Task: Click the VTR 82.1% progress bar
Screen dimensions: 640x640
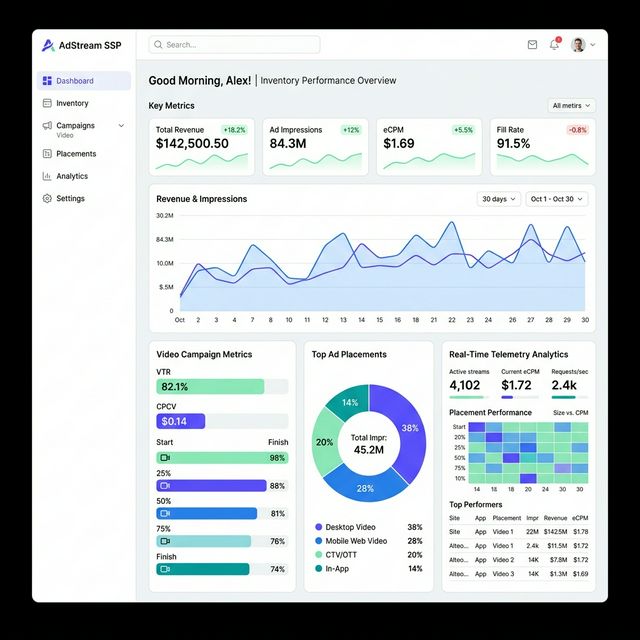Action: pyautogui.click(x=222, y=387)
